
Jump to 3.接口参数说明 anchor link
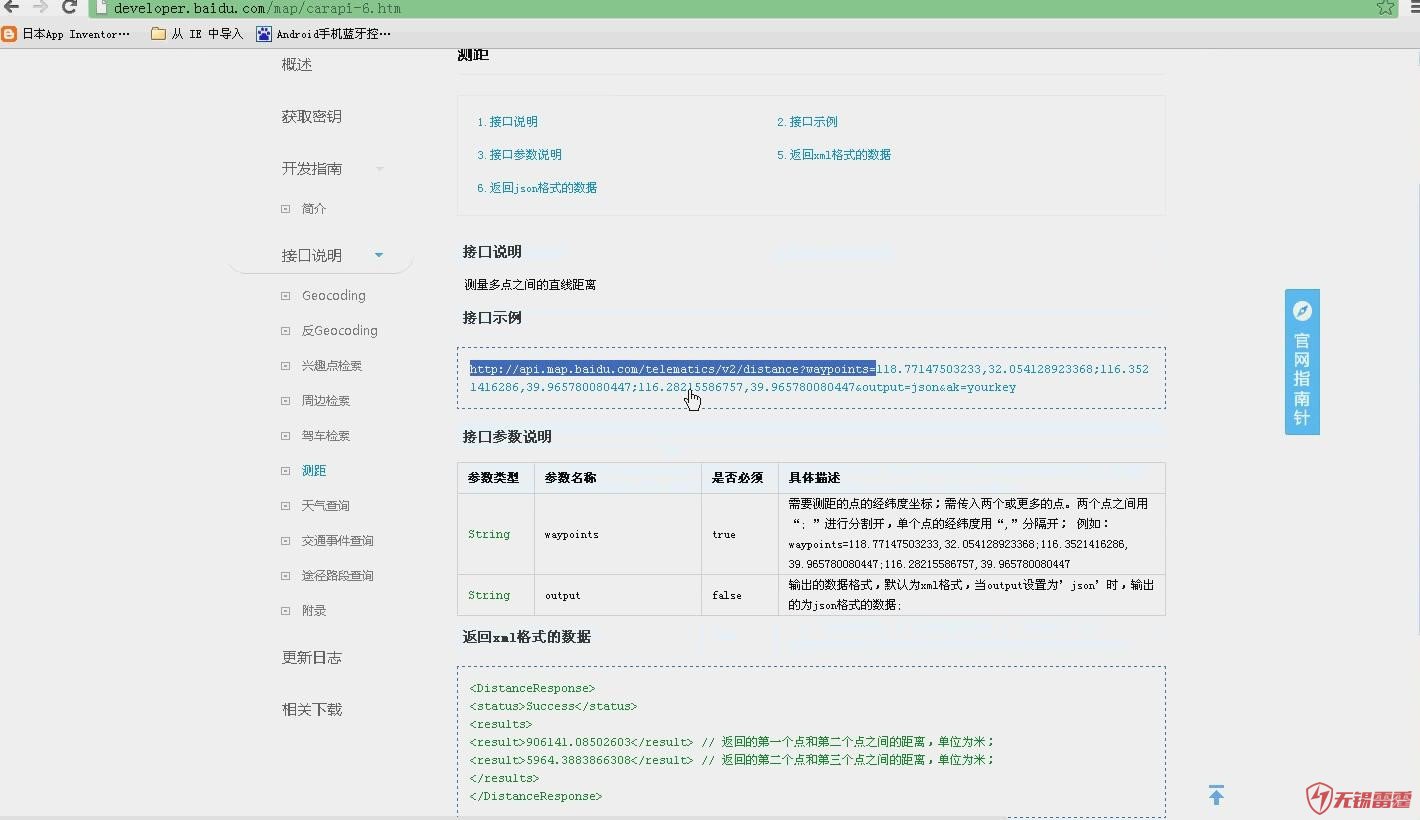click(x=519, y=155)
